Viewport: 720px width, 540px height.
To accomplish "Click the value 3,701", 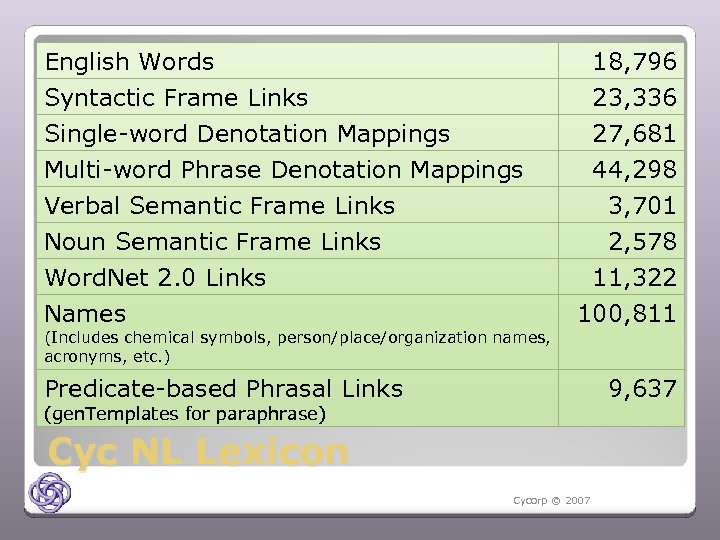I will [x=642, y=205].
